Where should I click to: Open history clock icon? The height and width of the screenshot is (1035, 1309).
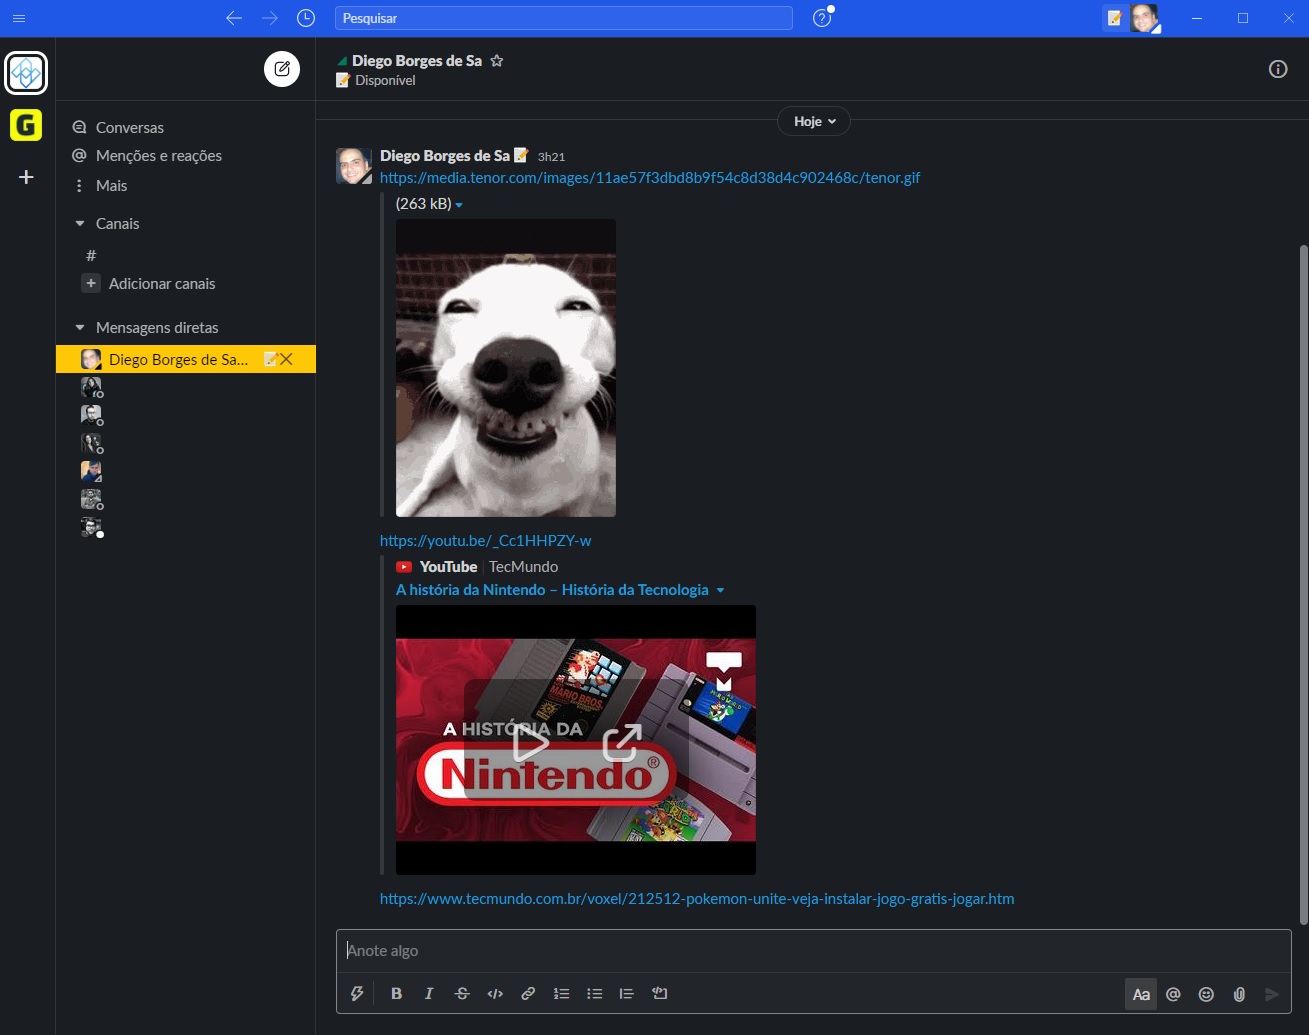[x=306, y=18]
